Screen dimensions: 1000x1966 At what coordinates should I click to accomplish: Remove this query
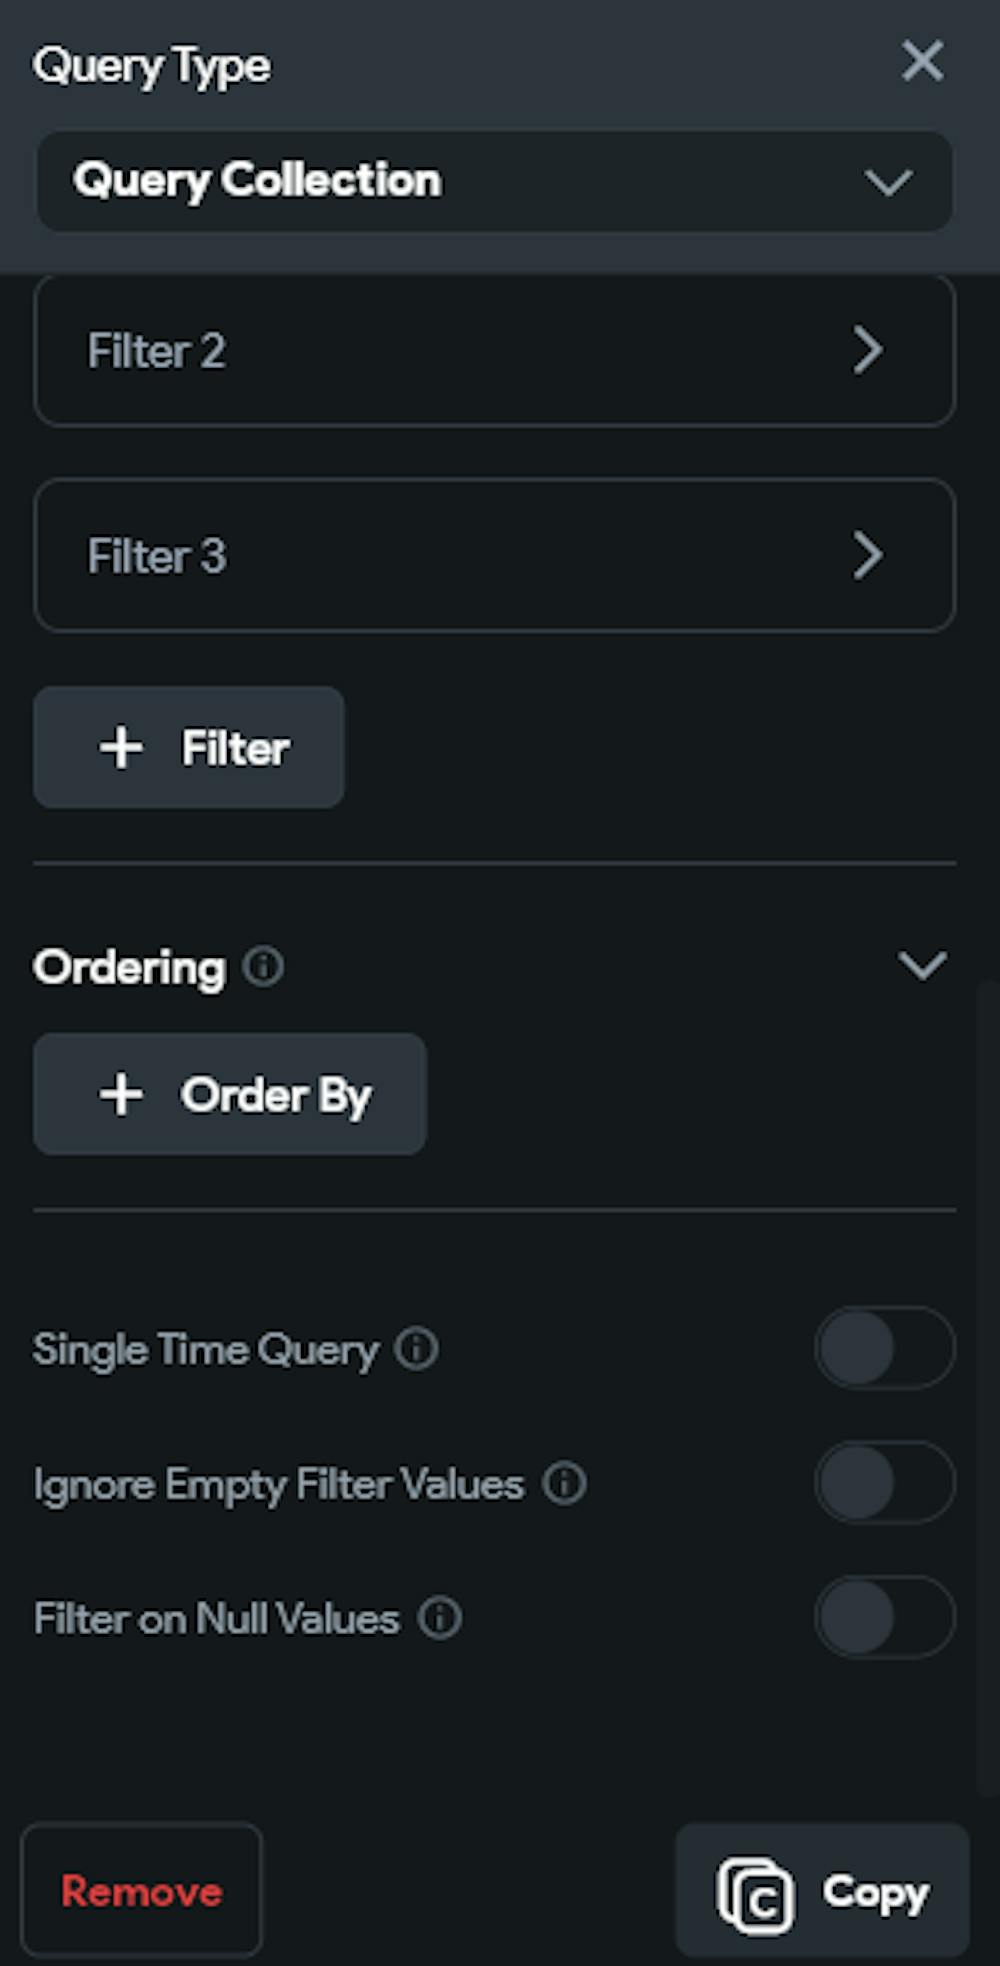pos(141,1891)
